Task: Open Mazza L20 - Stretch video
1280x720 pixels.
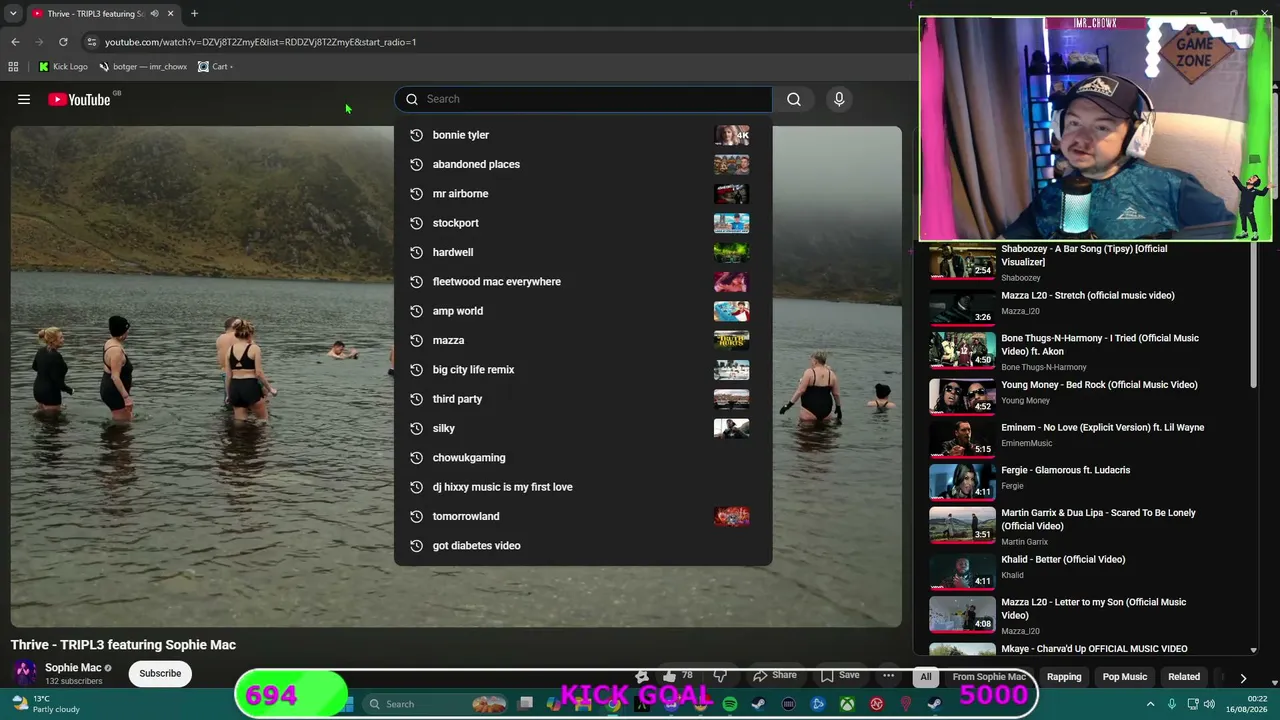Action: pos(1088,295)
